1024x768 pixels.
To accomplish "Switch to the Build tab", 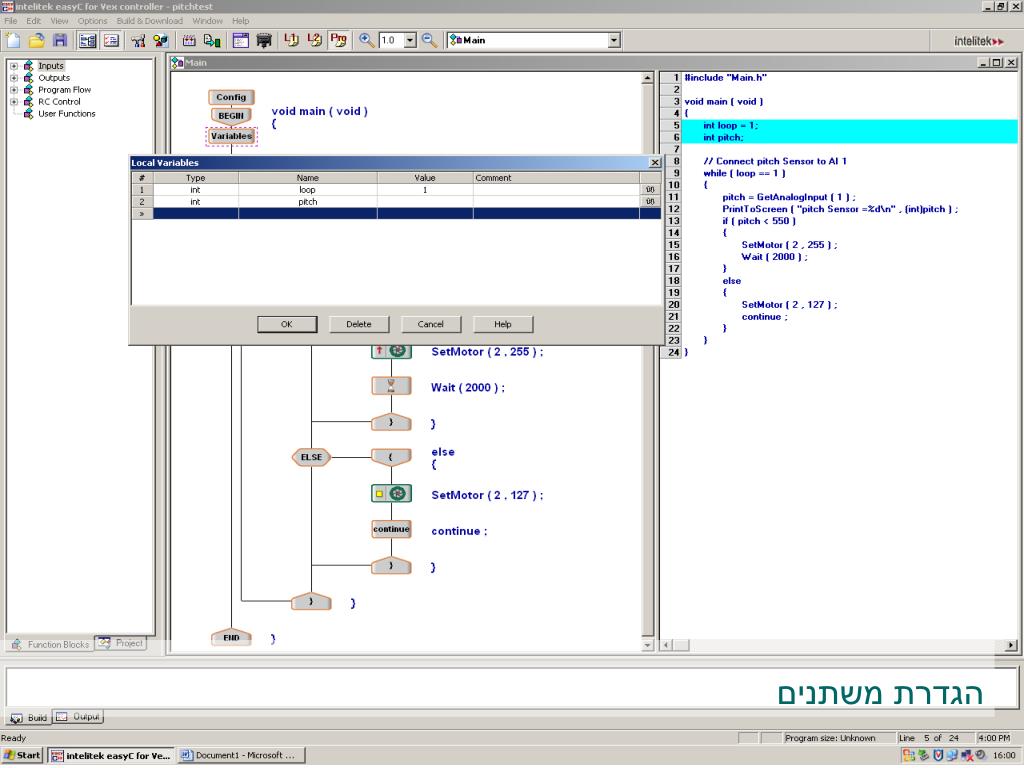I will coord(29,718).
